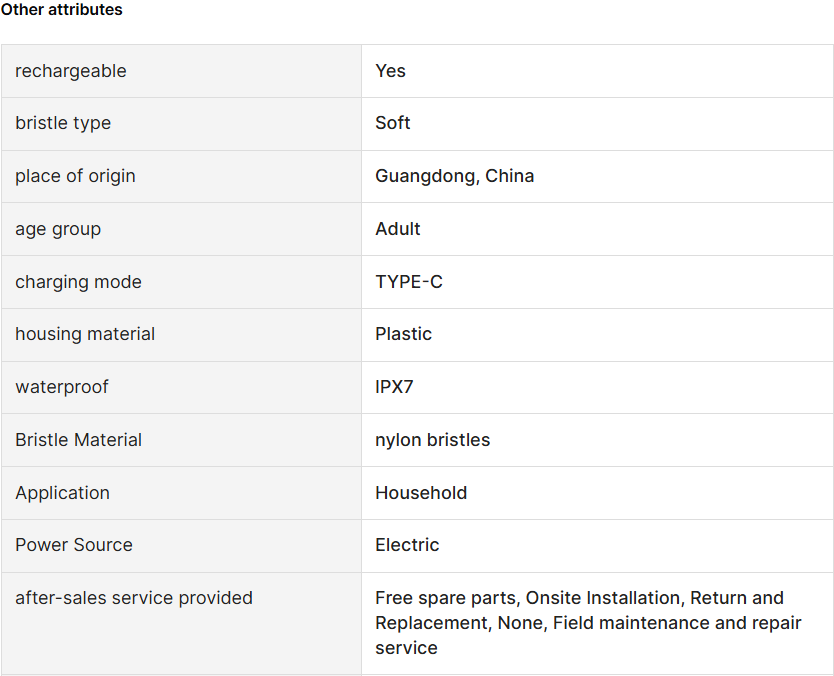Click the 'Other attributes' heading
The image size is (834, 676).
coord(61,10)
